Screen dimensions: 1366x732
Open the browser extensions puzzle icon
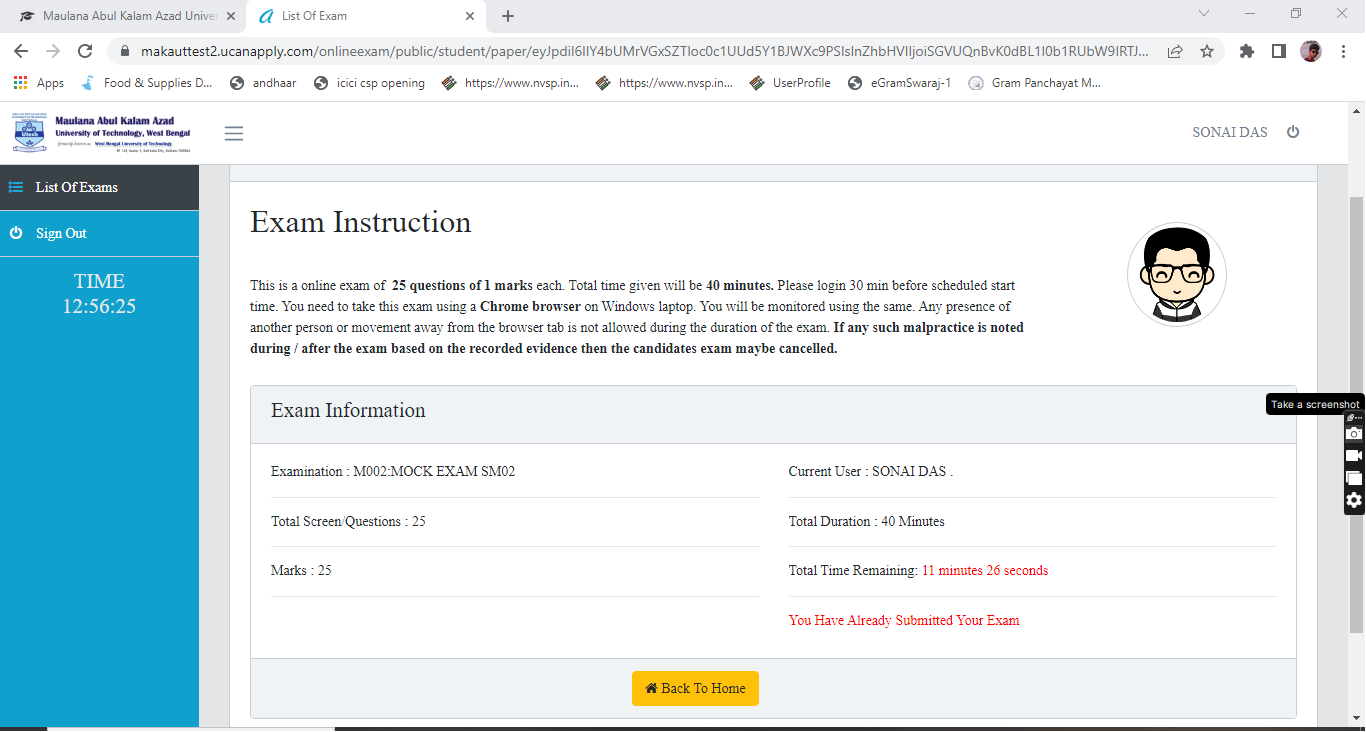tap(1246, 51)
